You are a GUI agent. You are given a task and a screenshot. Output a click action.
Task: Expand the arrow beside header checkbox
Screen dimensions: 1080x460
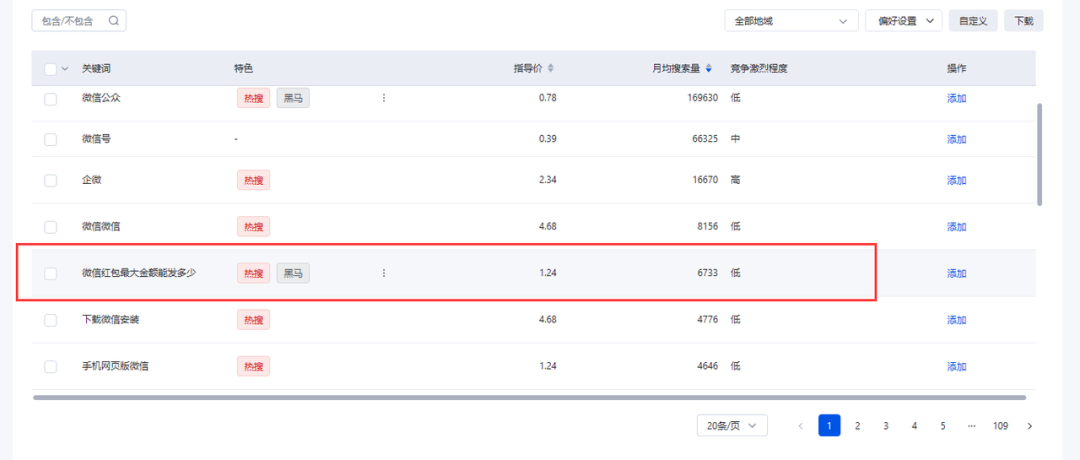[x=65, y=69]
